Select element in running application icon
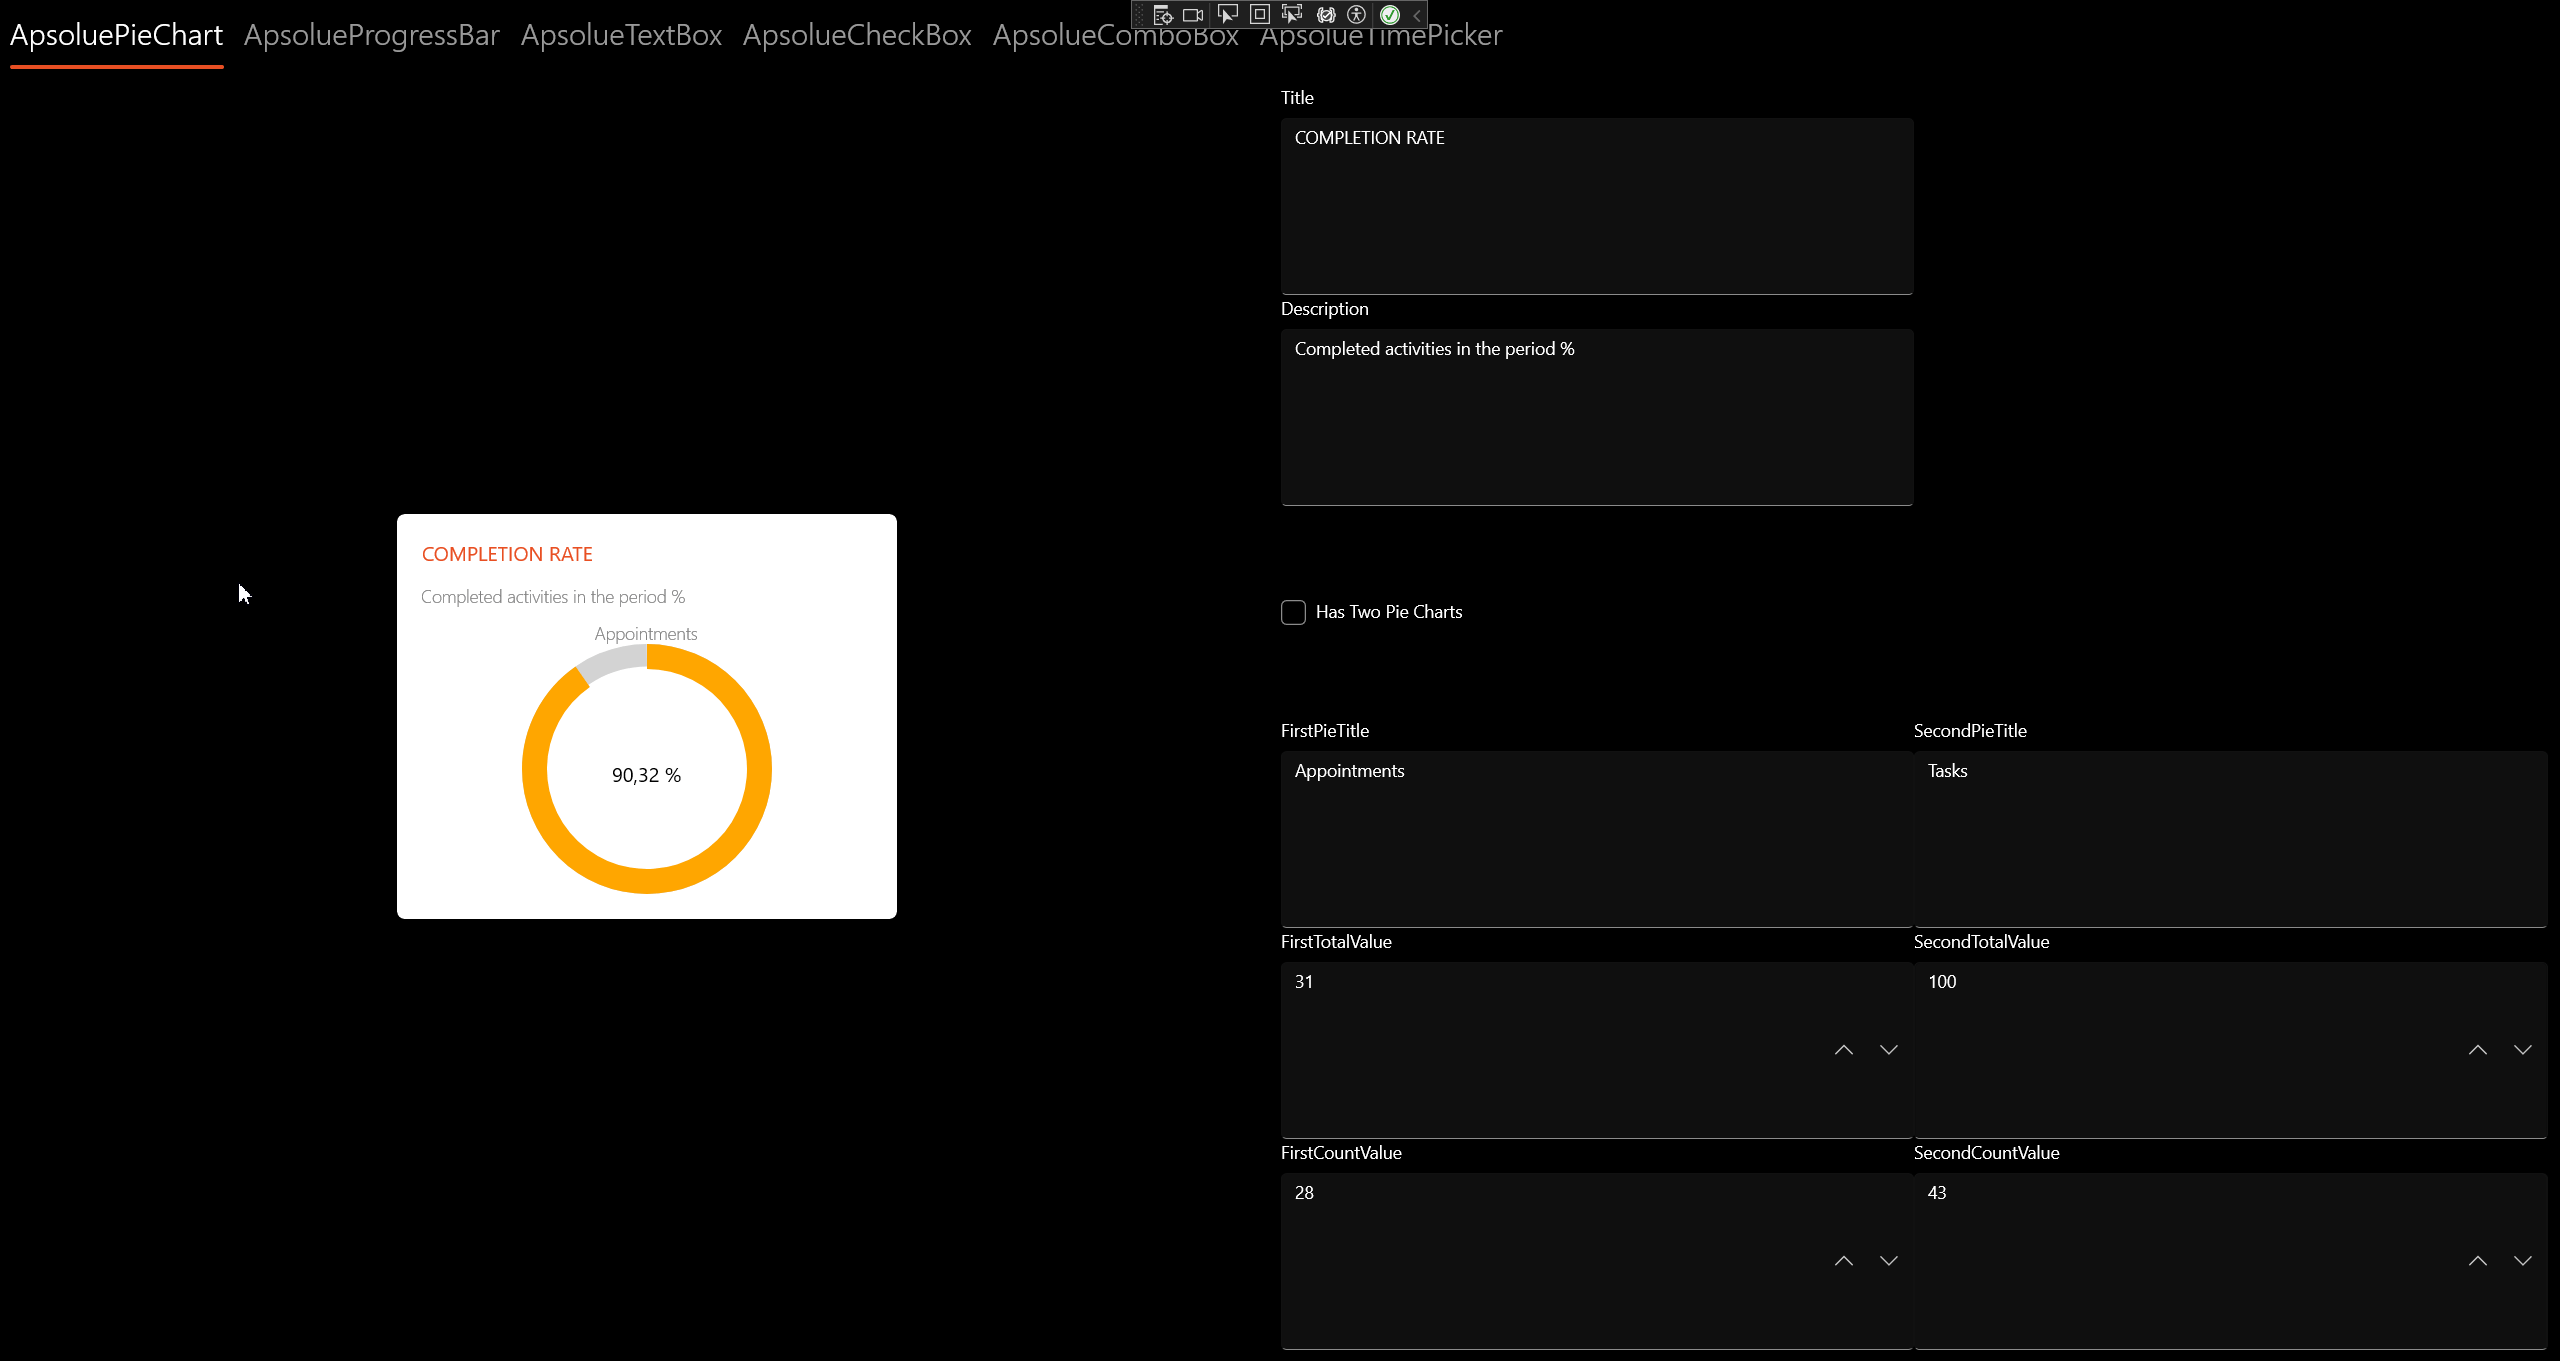This screenshot has width=2560, height=1361. click(1292, 15)
